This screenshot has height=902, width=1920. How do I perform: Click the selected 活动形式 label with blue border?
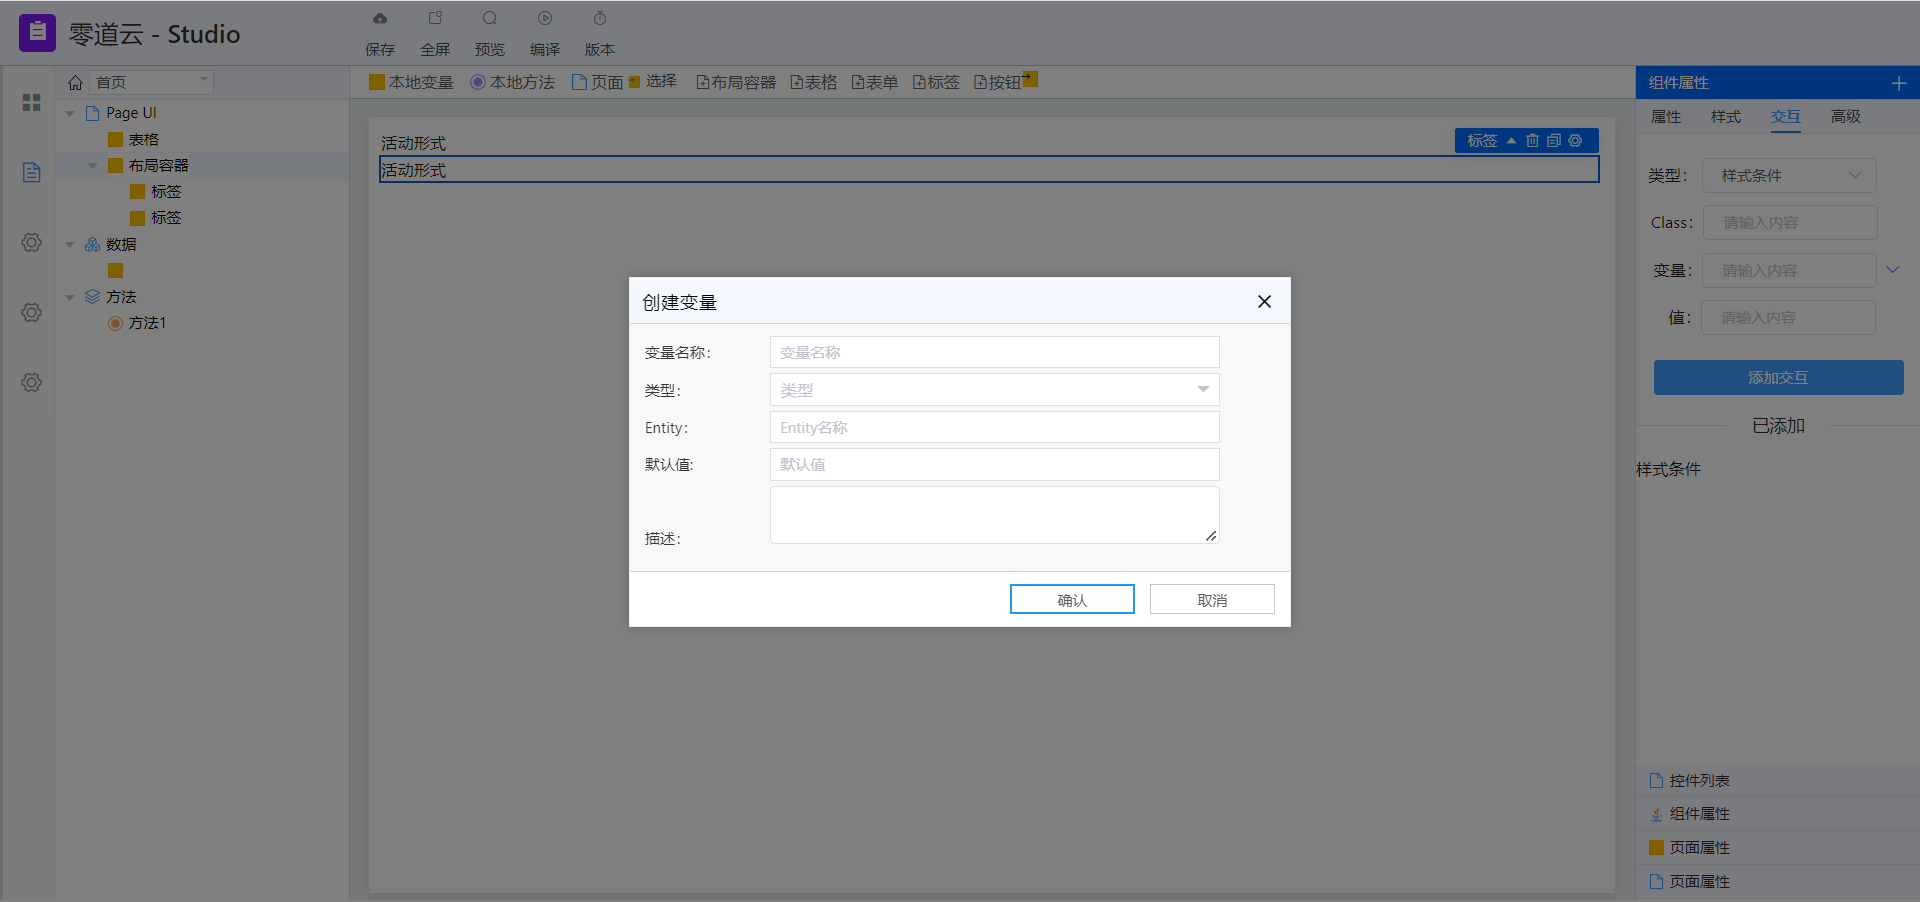point(989,169)
